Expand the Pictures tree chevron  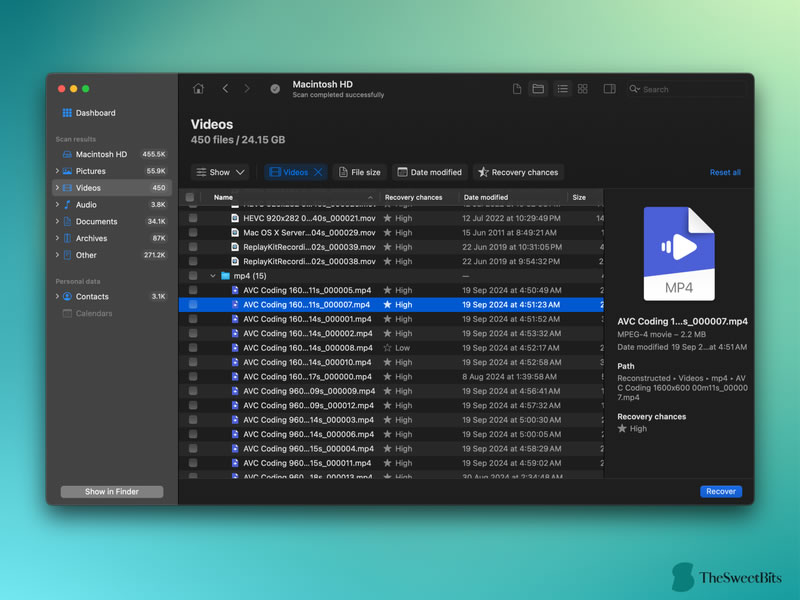coord(57,171)
